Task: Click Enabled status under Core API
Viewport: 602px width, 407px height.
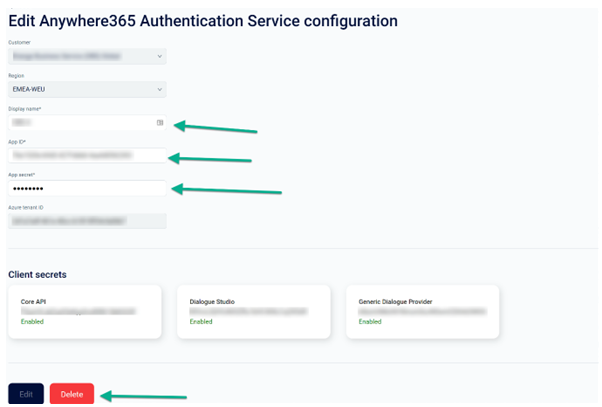Action: click(32, 322)
